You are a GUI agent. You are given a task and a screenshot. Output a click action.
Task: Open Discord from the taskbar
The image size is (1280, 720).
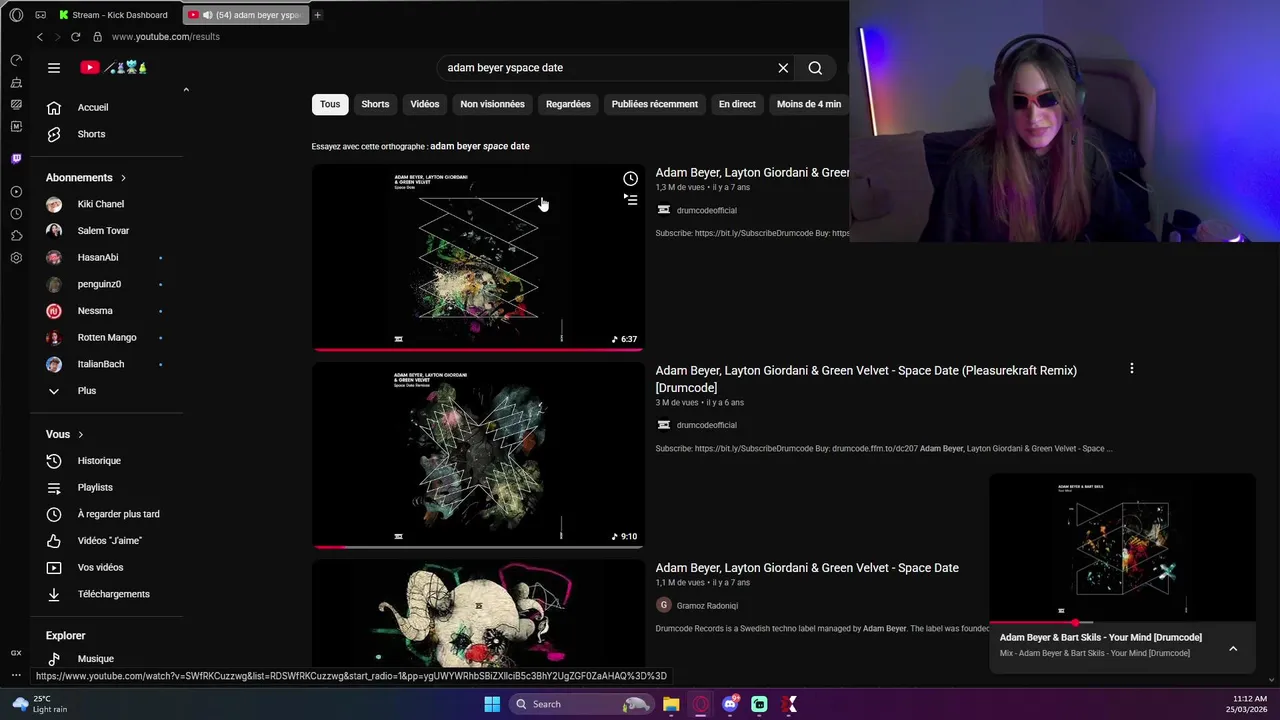point(730,704)
